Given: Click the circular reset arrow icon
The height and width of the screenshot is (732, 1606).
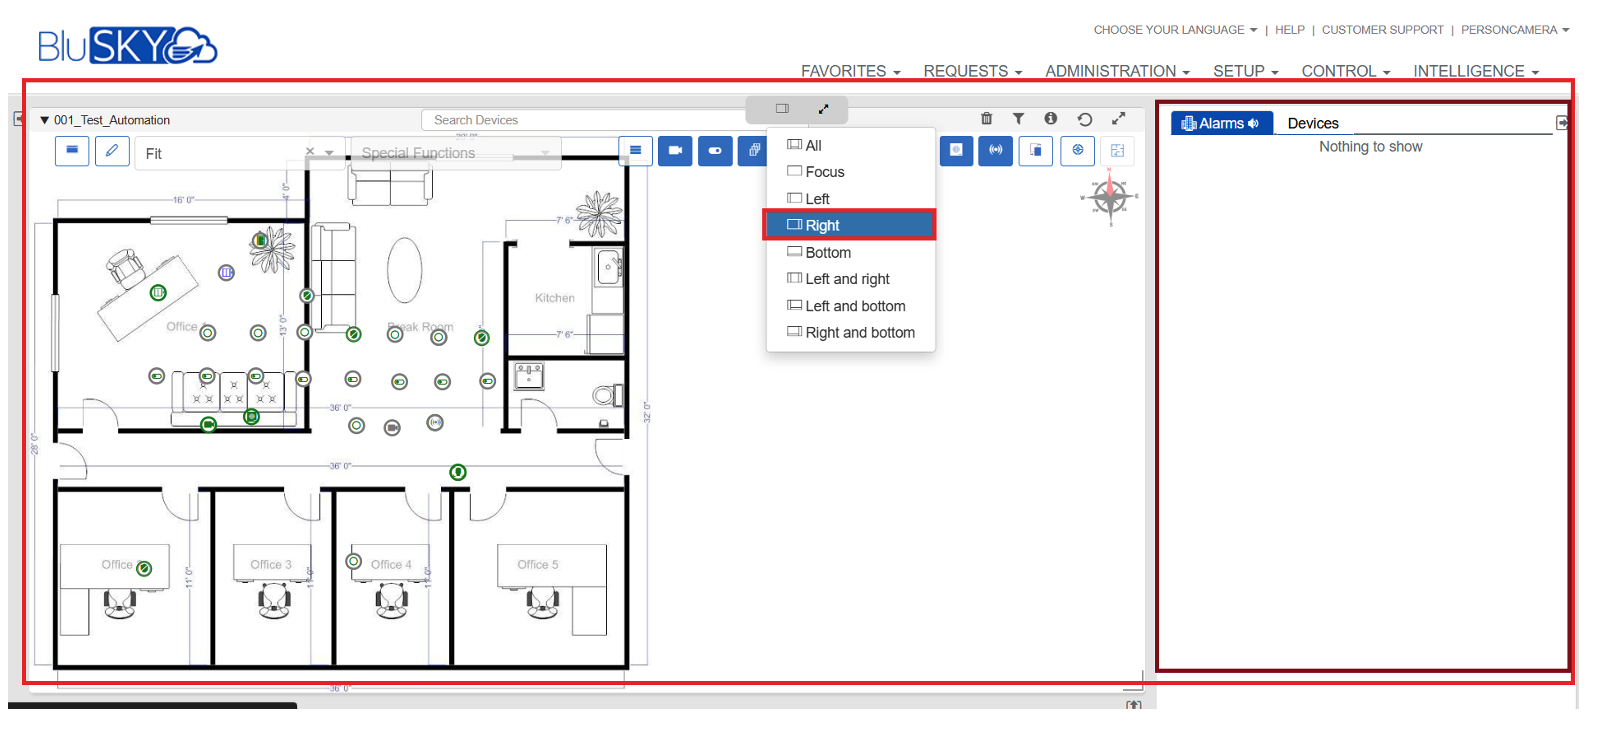Looking at the screenshot, I should pos(1085,119).
